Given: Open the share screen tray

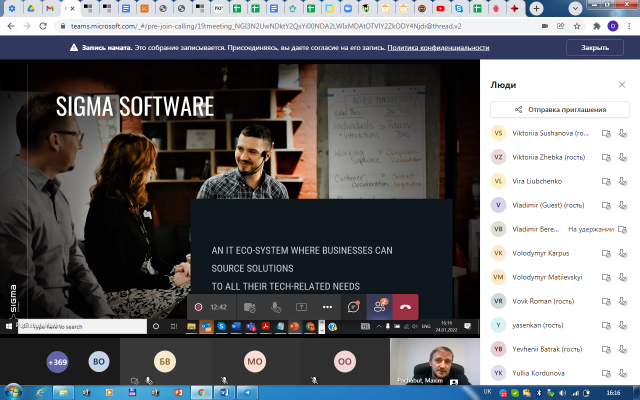Looking at the screenshot, I should click(301, 307).
